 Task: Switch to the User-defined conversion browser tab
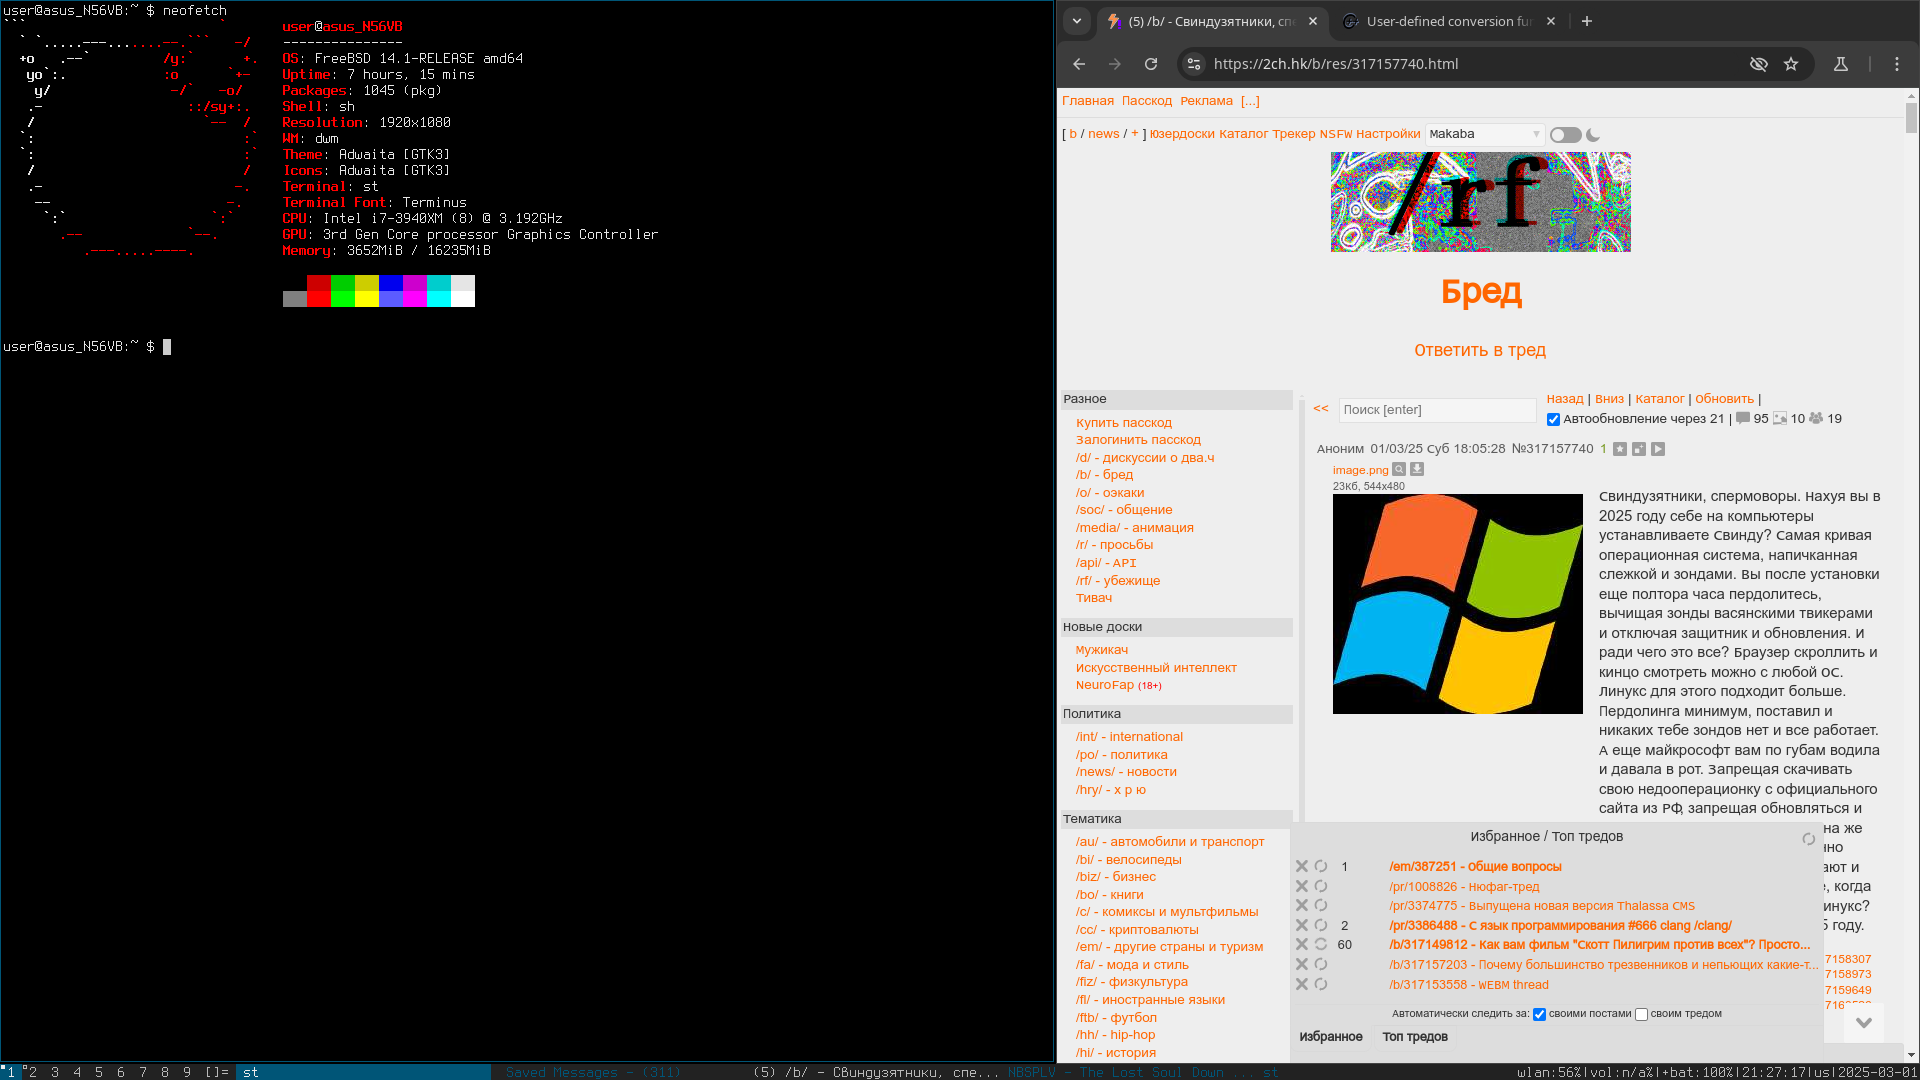click(x=1447, y=21)
